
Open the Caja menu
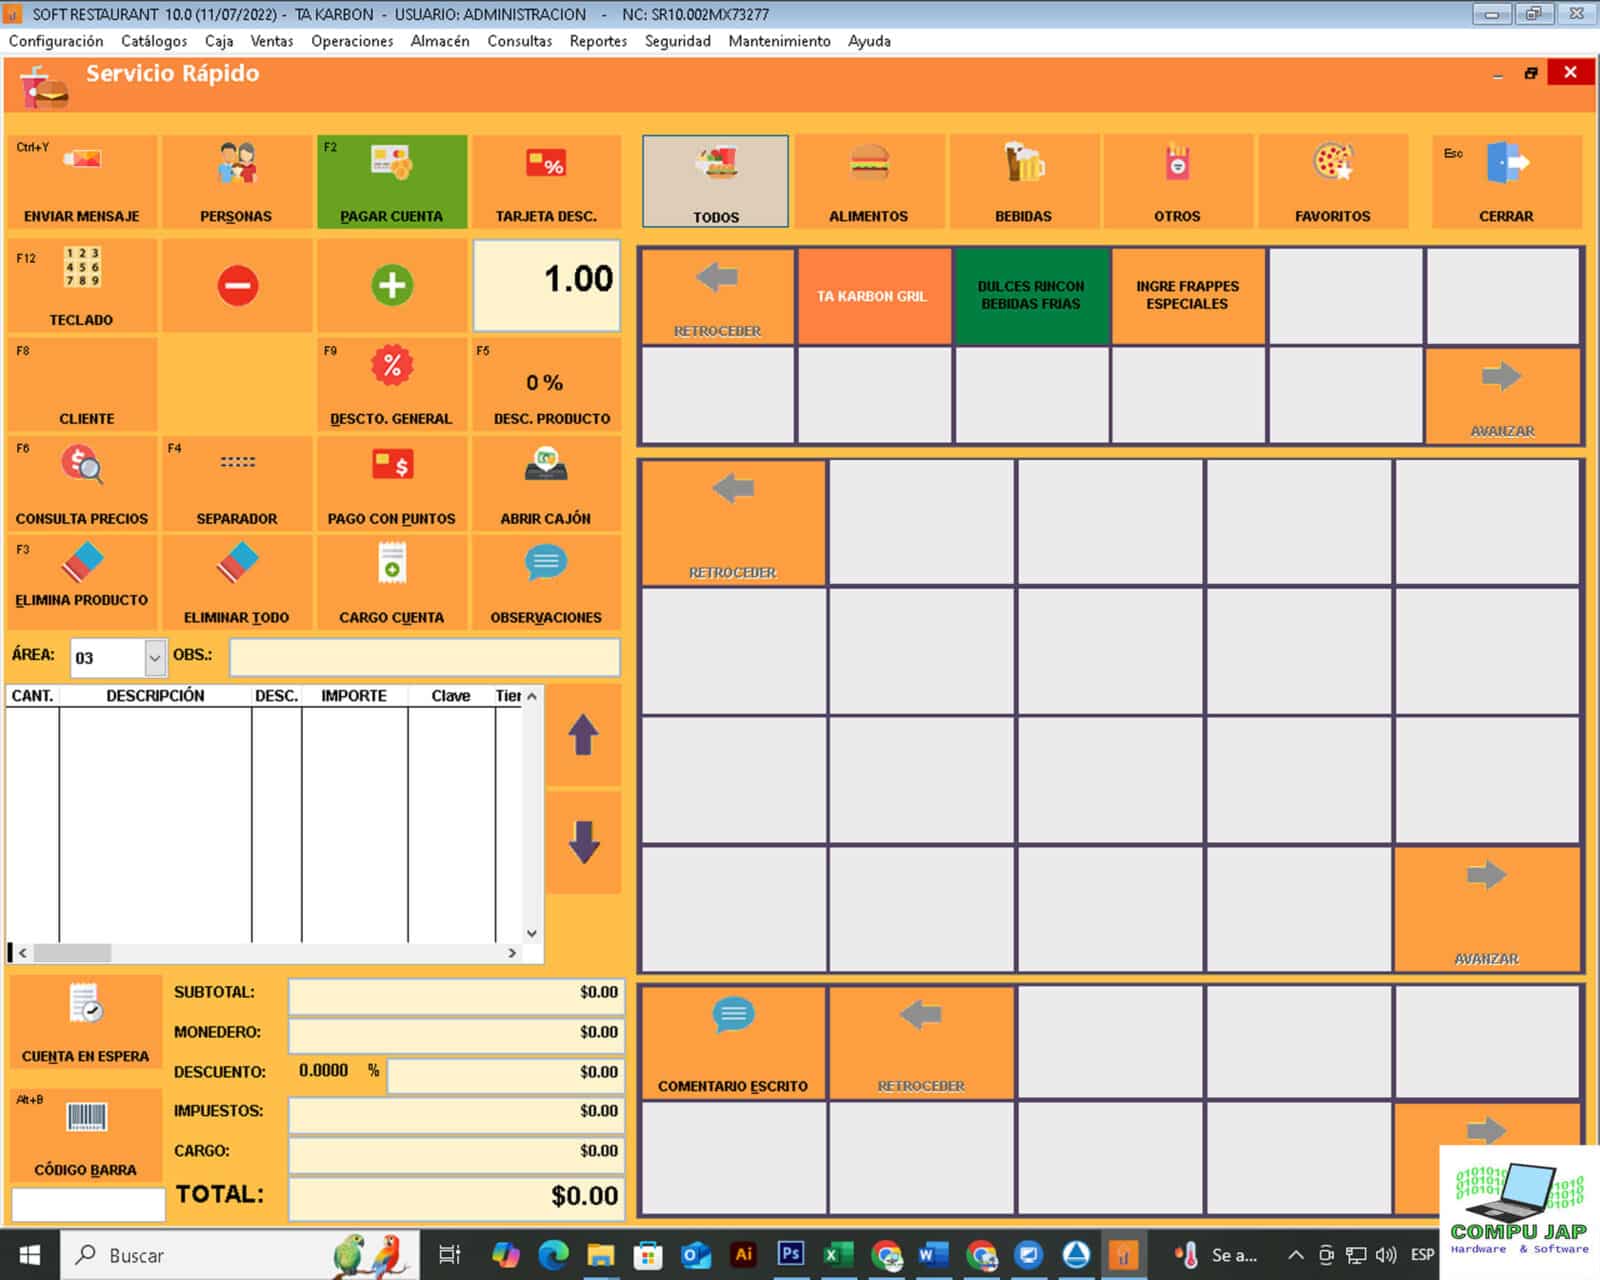pos(219,41)
